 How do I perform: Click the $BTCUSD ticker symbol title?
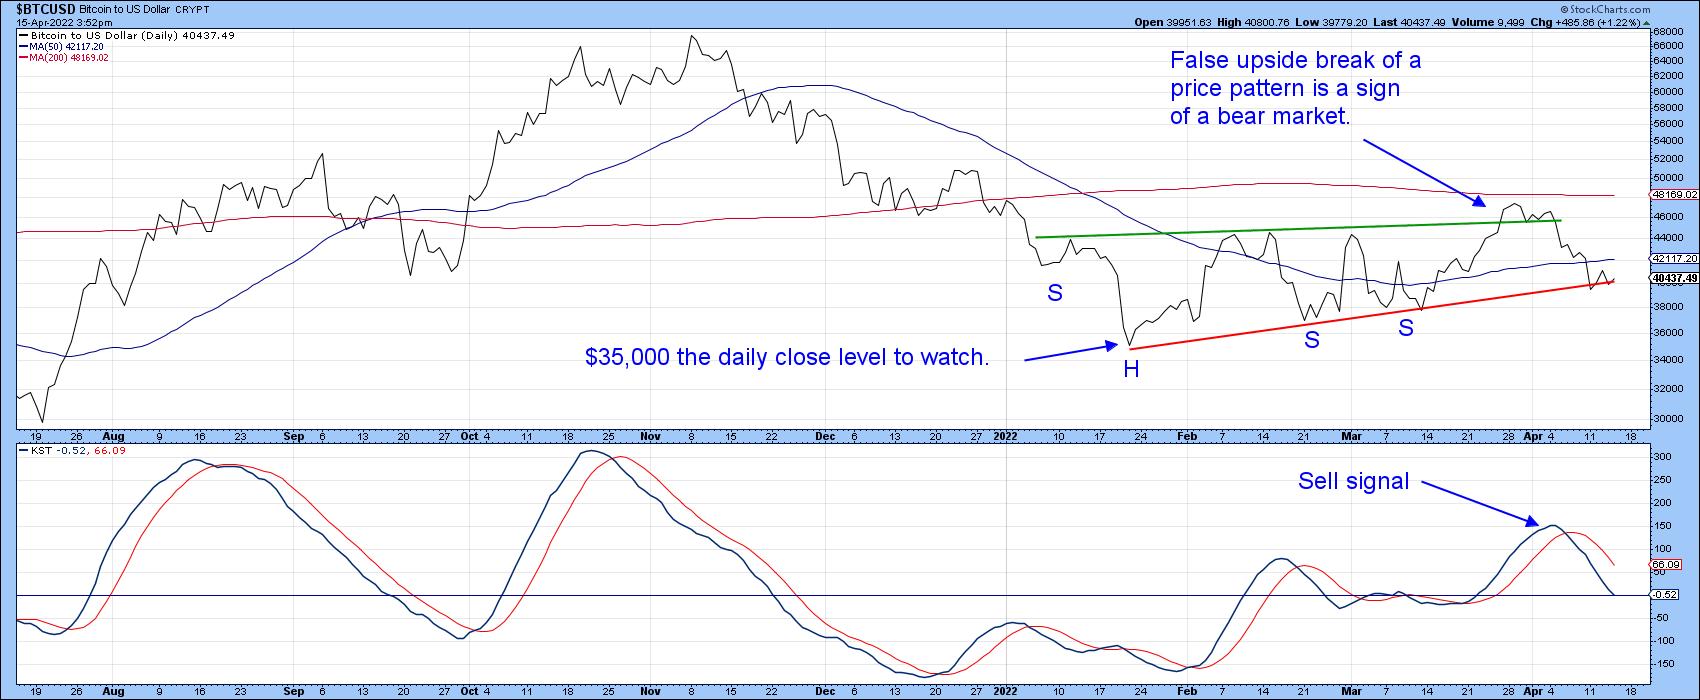(x=37, y=7)
